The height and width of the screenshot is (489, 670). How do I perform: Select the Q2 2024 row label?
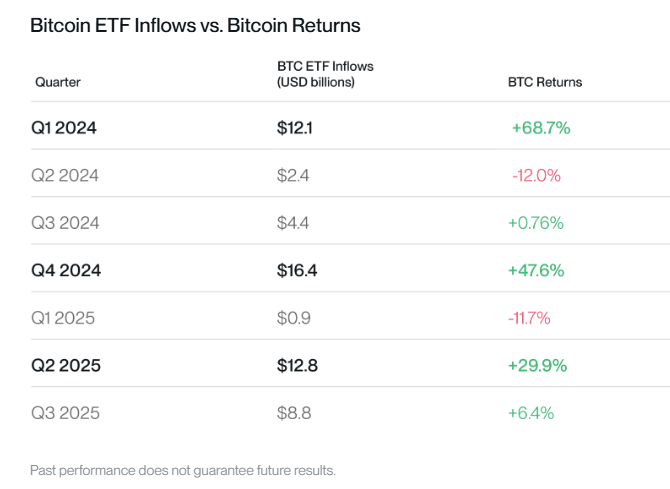(66, 175)
